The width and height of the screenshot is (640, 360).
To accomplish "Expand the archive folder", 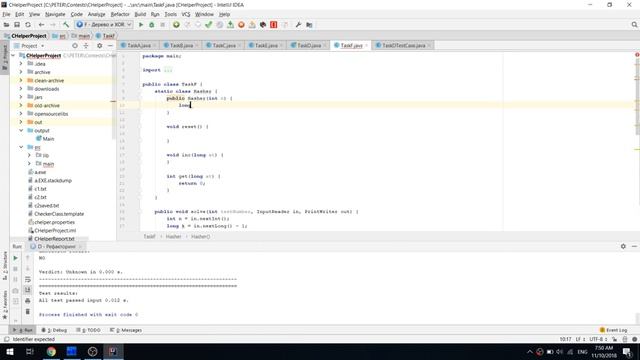I will tap(21, 72).
